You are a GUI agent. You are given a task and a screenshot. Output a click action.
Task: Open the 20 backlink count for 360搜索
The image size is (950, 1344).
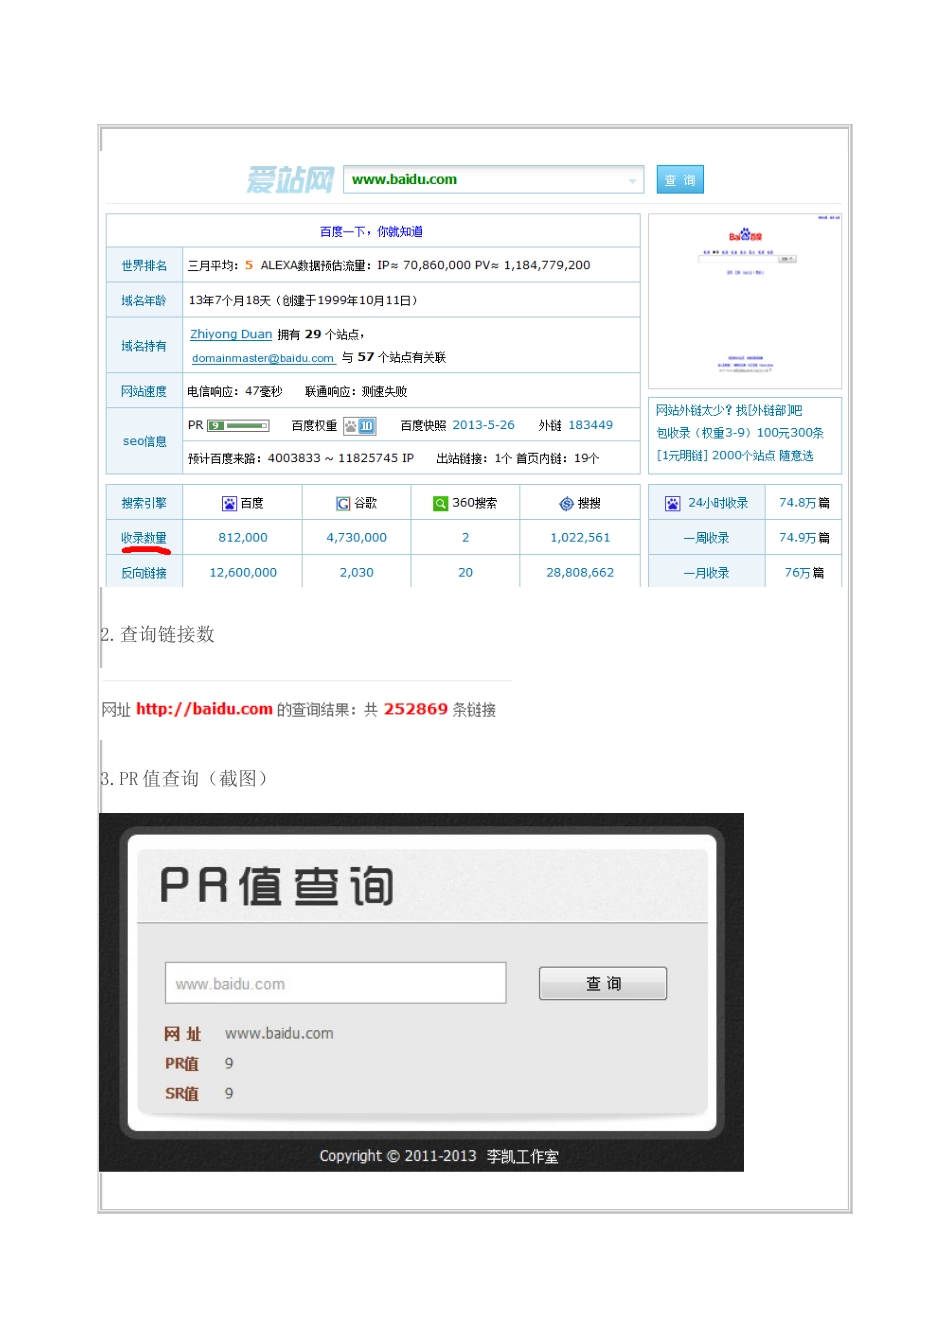[465, 572]
